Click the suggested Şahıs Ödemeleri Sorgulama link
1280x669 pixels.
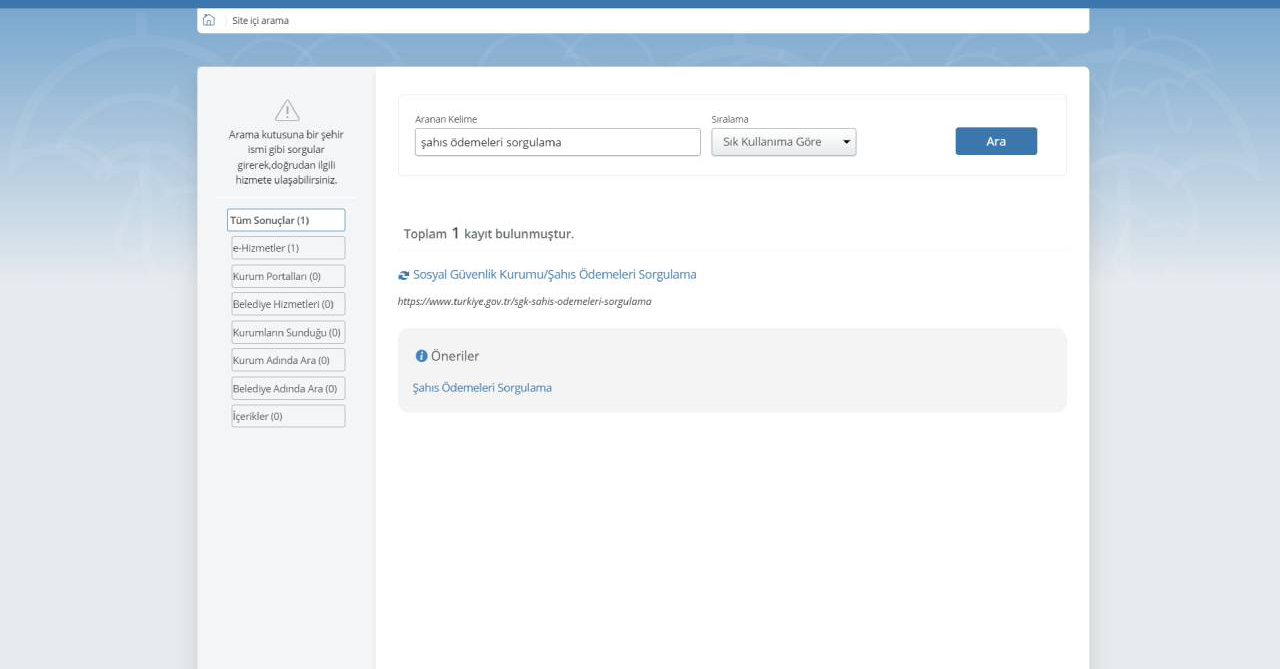(x=482, y=388)
